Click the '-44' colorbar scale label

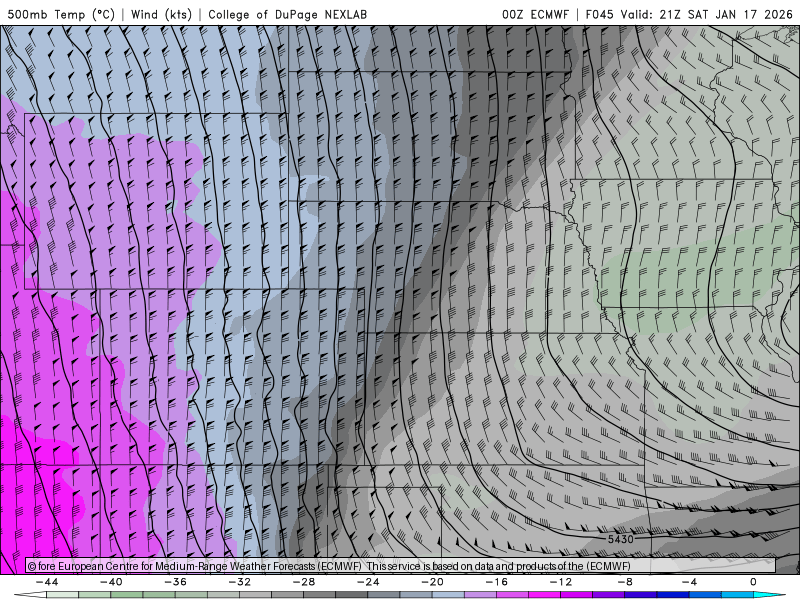tap(47, 582)
